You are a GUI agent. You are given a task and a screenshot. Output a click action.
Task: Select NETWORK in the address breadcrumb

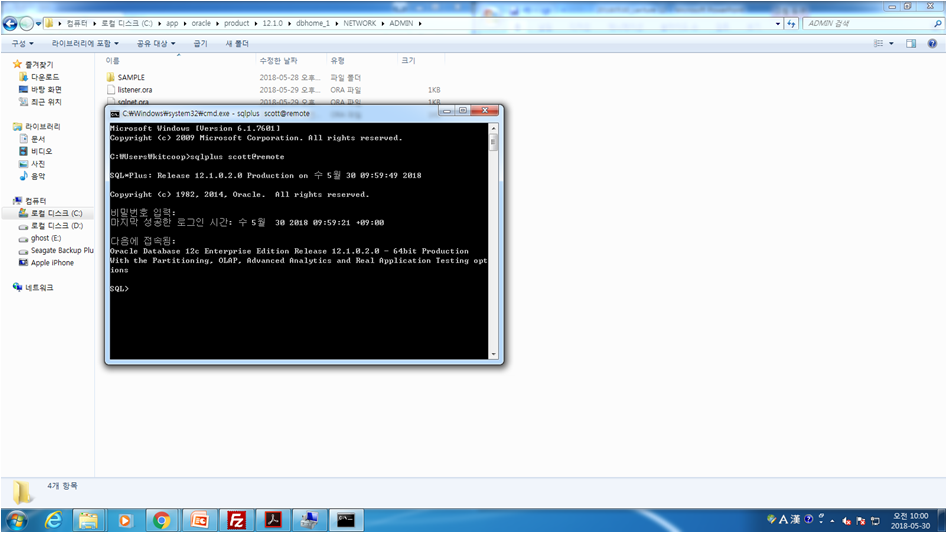pyautogui.click(x=359, y=24)
